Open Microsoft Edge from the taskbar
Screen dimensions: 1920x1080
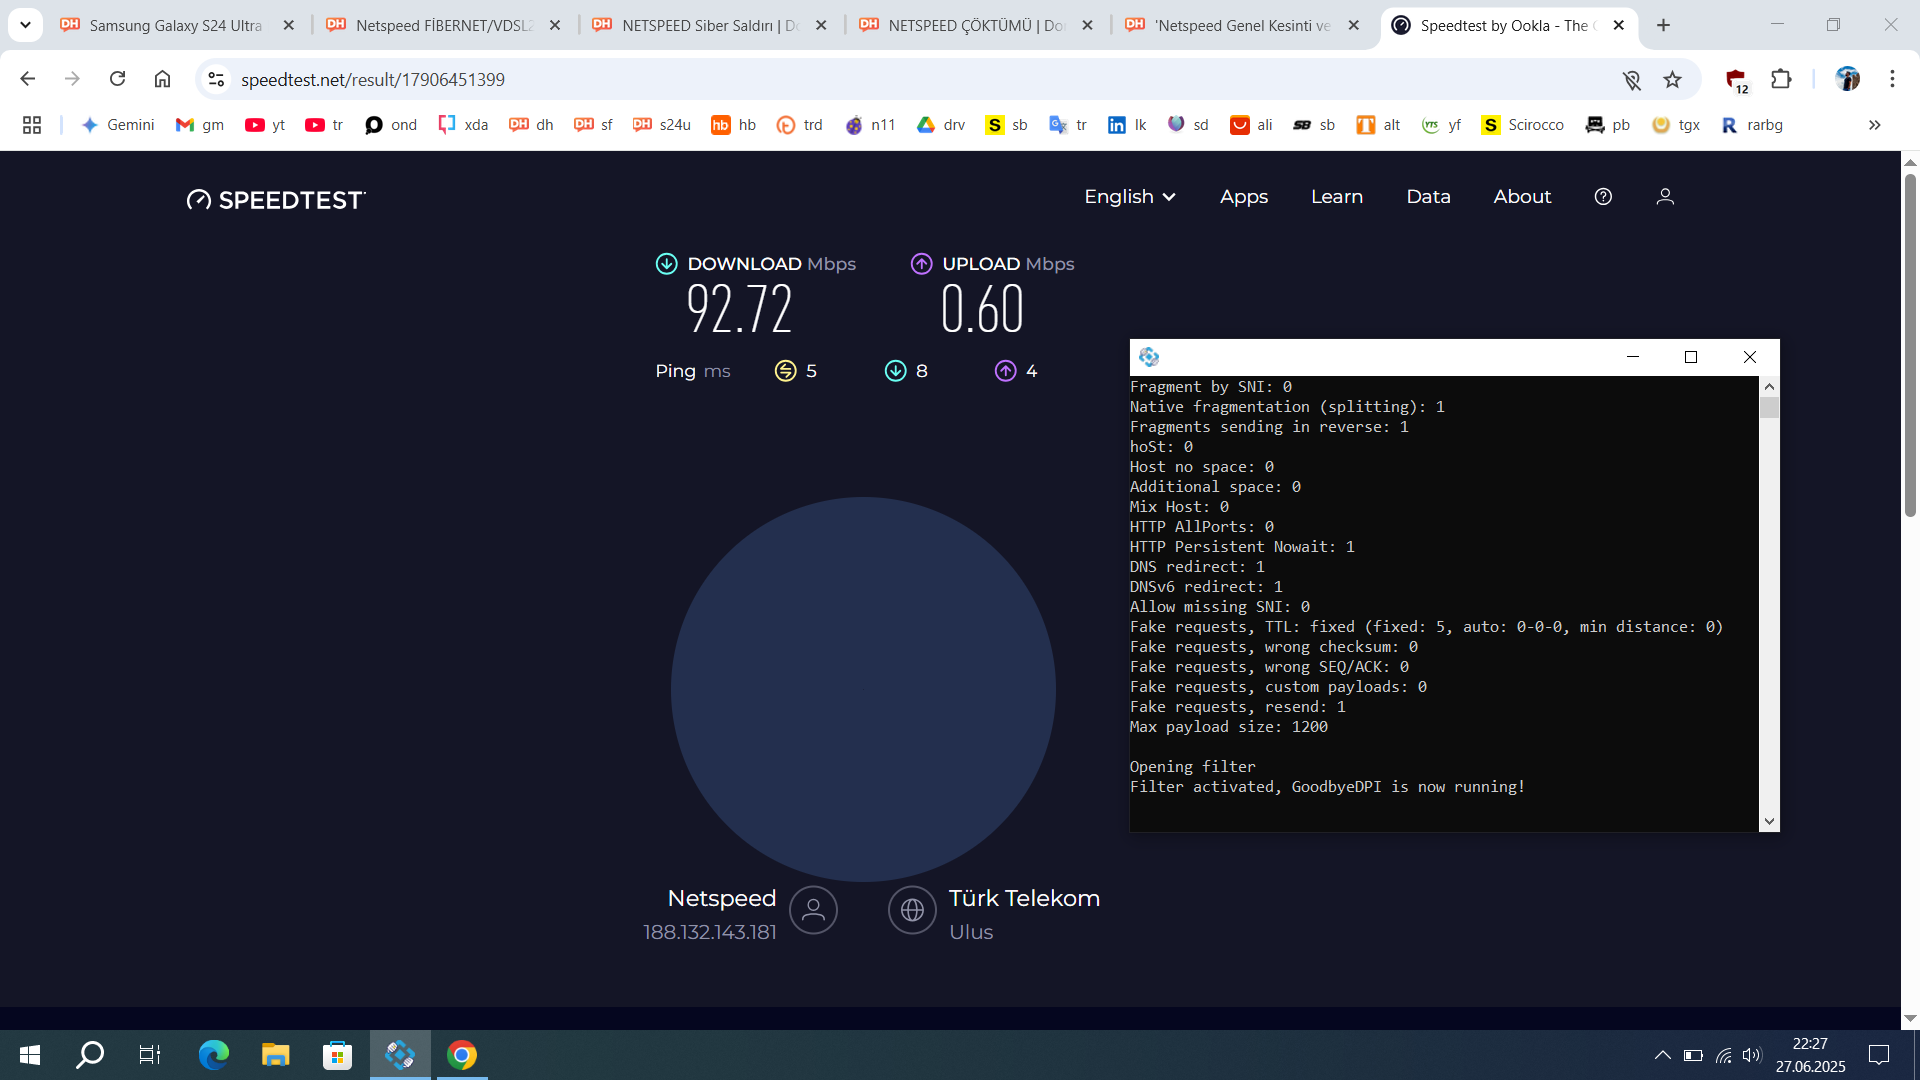point(213,1055)
